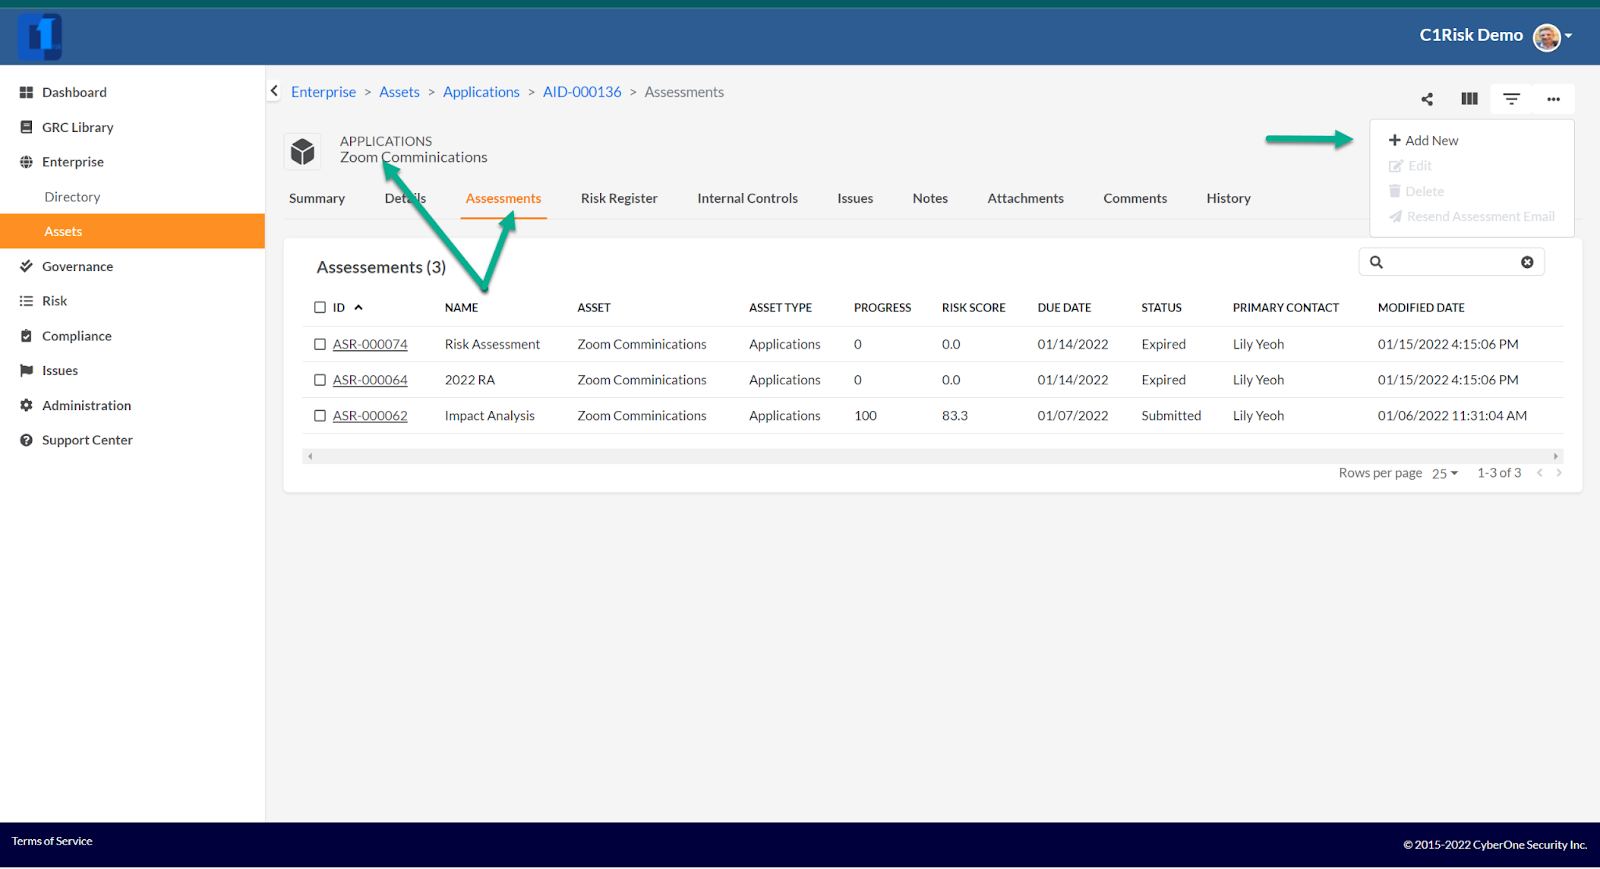Sort by ID using the ascending arrow
Image resolution: width=1600 pixels, height=869 pixels.
[358, 308]
